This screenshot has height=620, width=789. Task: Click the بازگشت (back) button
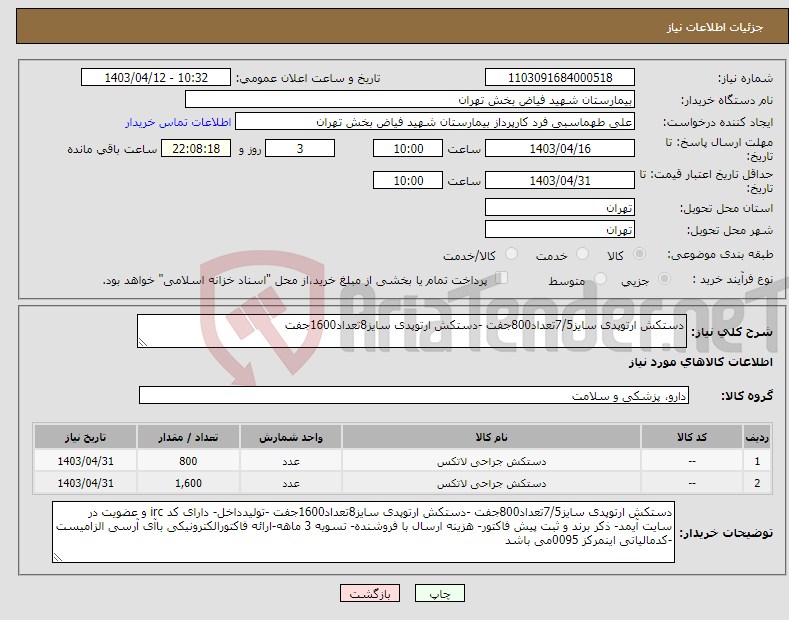[x=370, y=593]
